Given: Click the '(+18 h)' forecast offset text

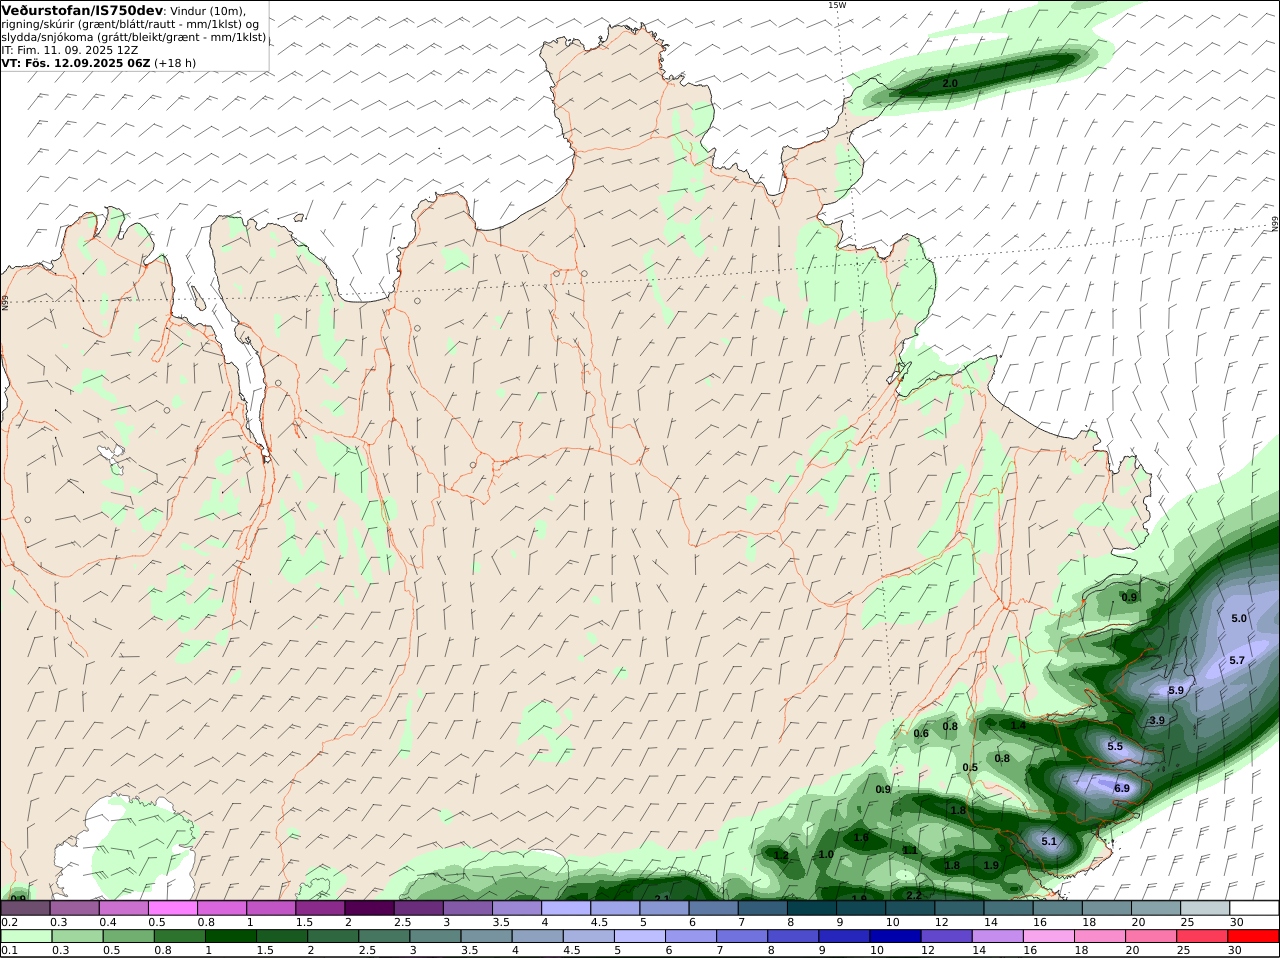Looking at the screenshot, I should 176,63.
